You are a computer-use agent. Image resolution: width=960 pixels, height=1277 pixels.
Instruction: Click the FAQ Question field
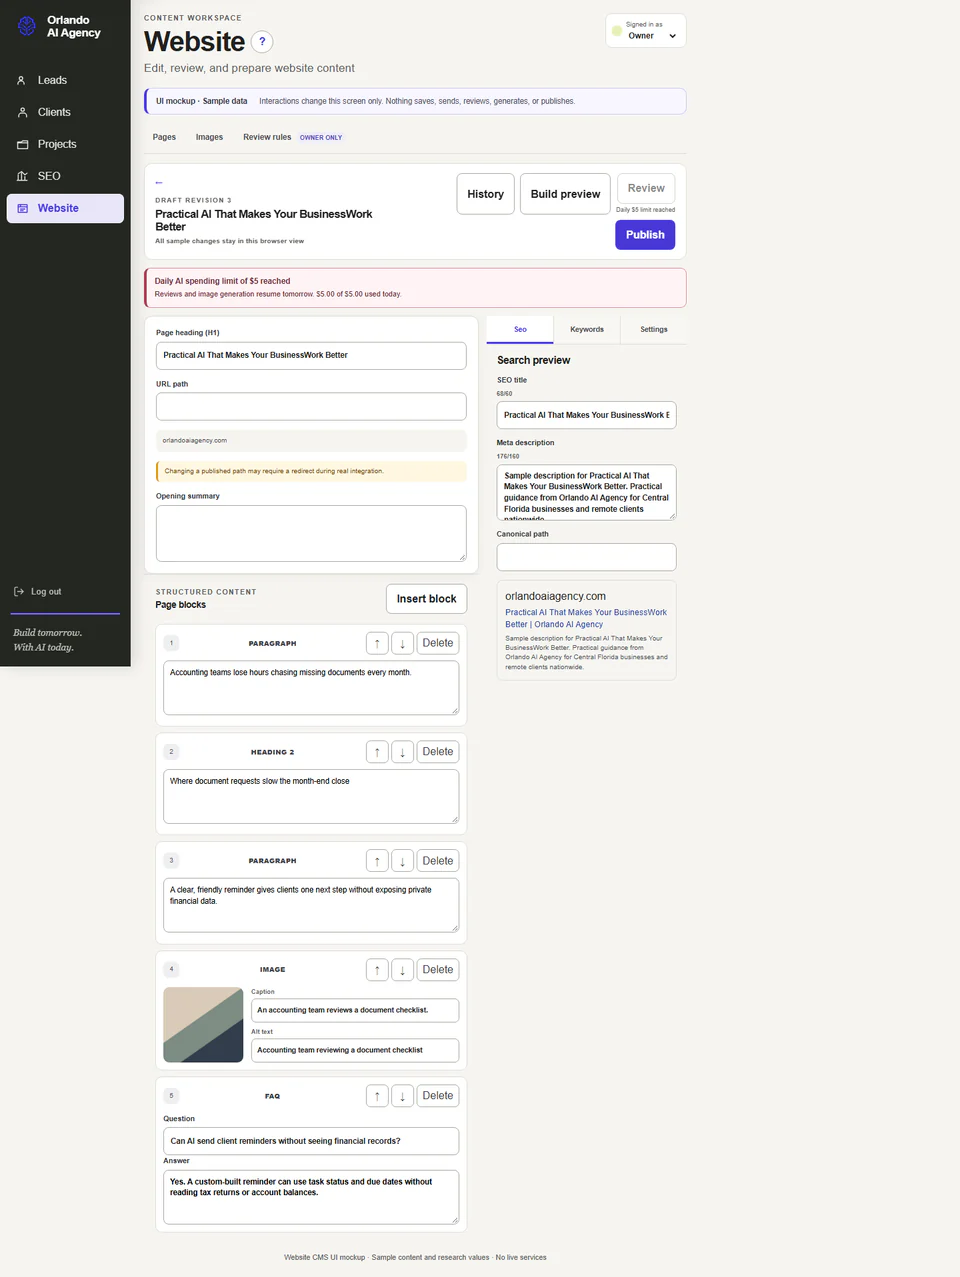point(311,1141)
